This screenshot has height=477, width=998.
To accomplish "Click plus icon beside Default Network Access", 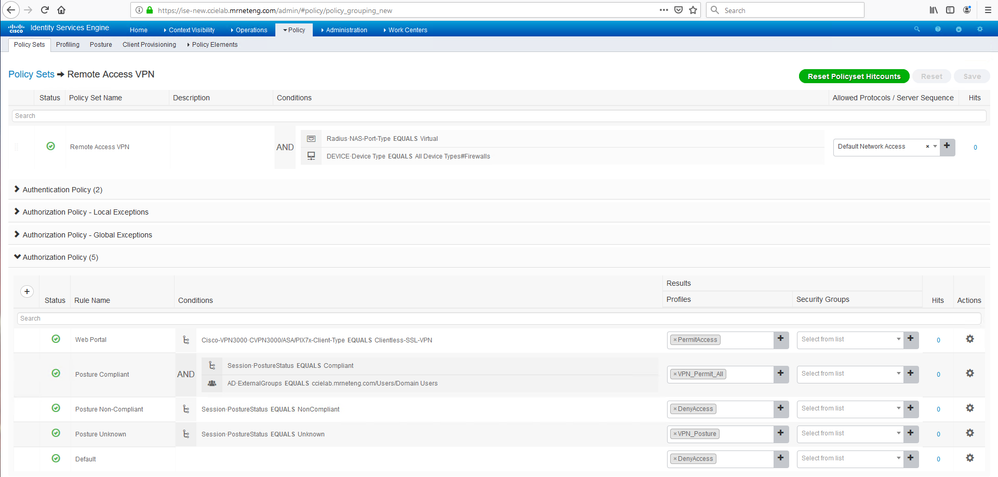I will click(x=947, y=146).
